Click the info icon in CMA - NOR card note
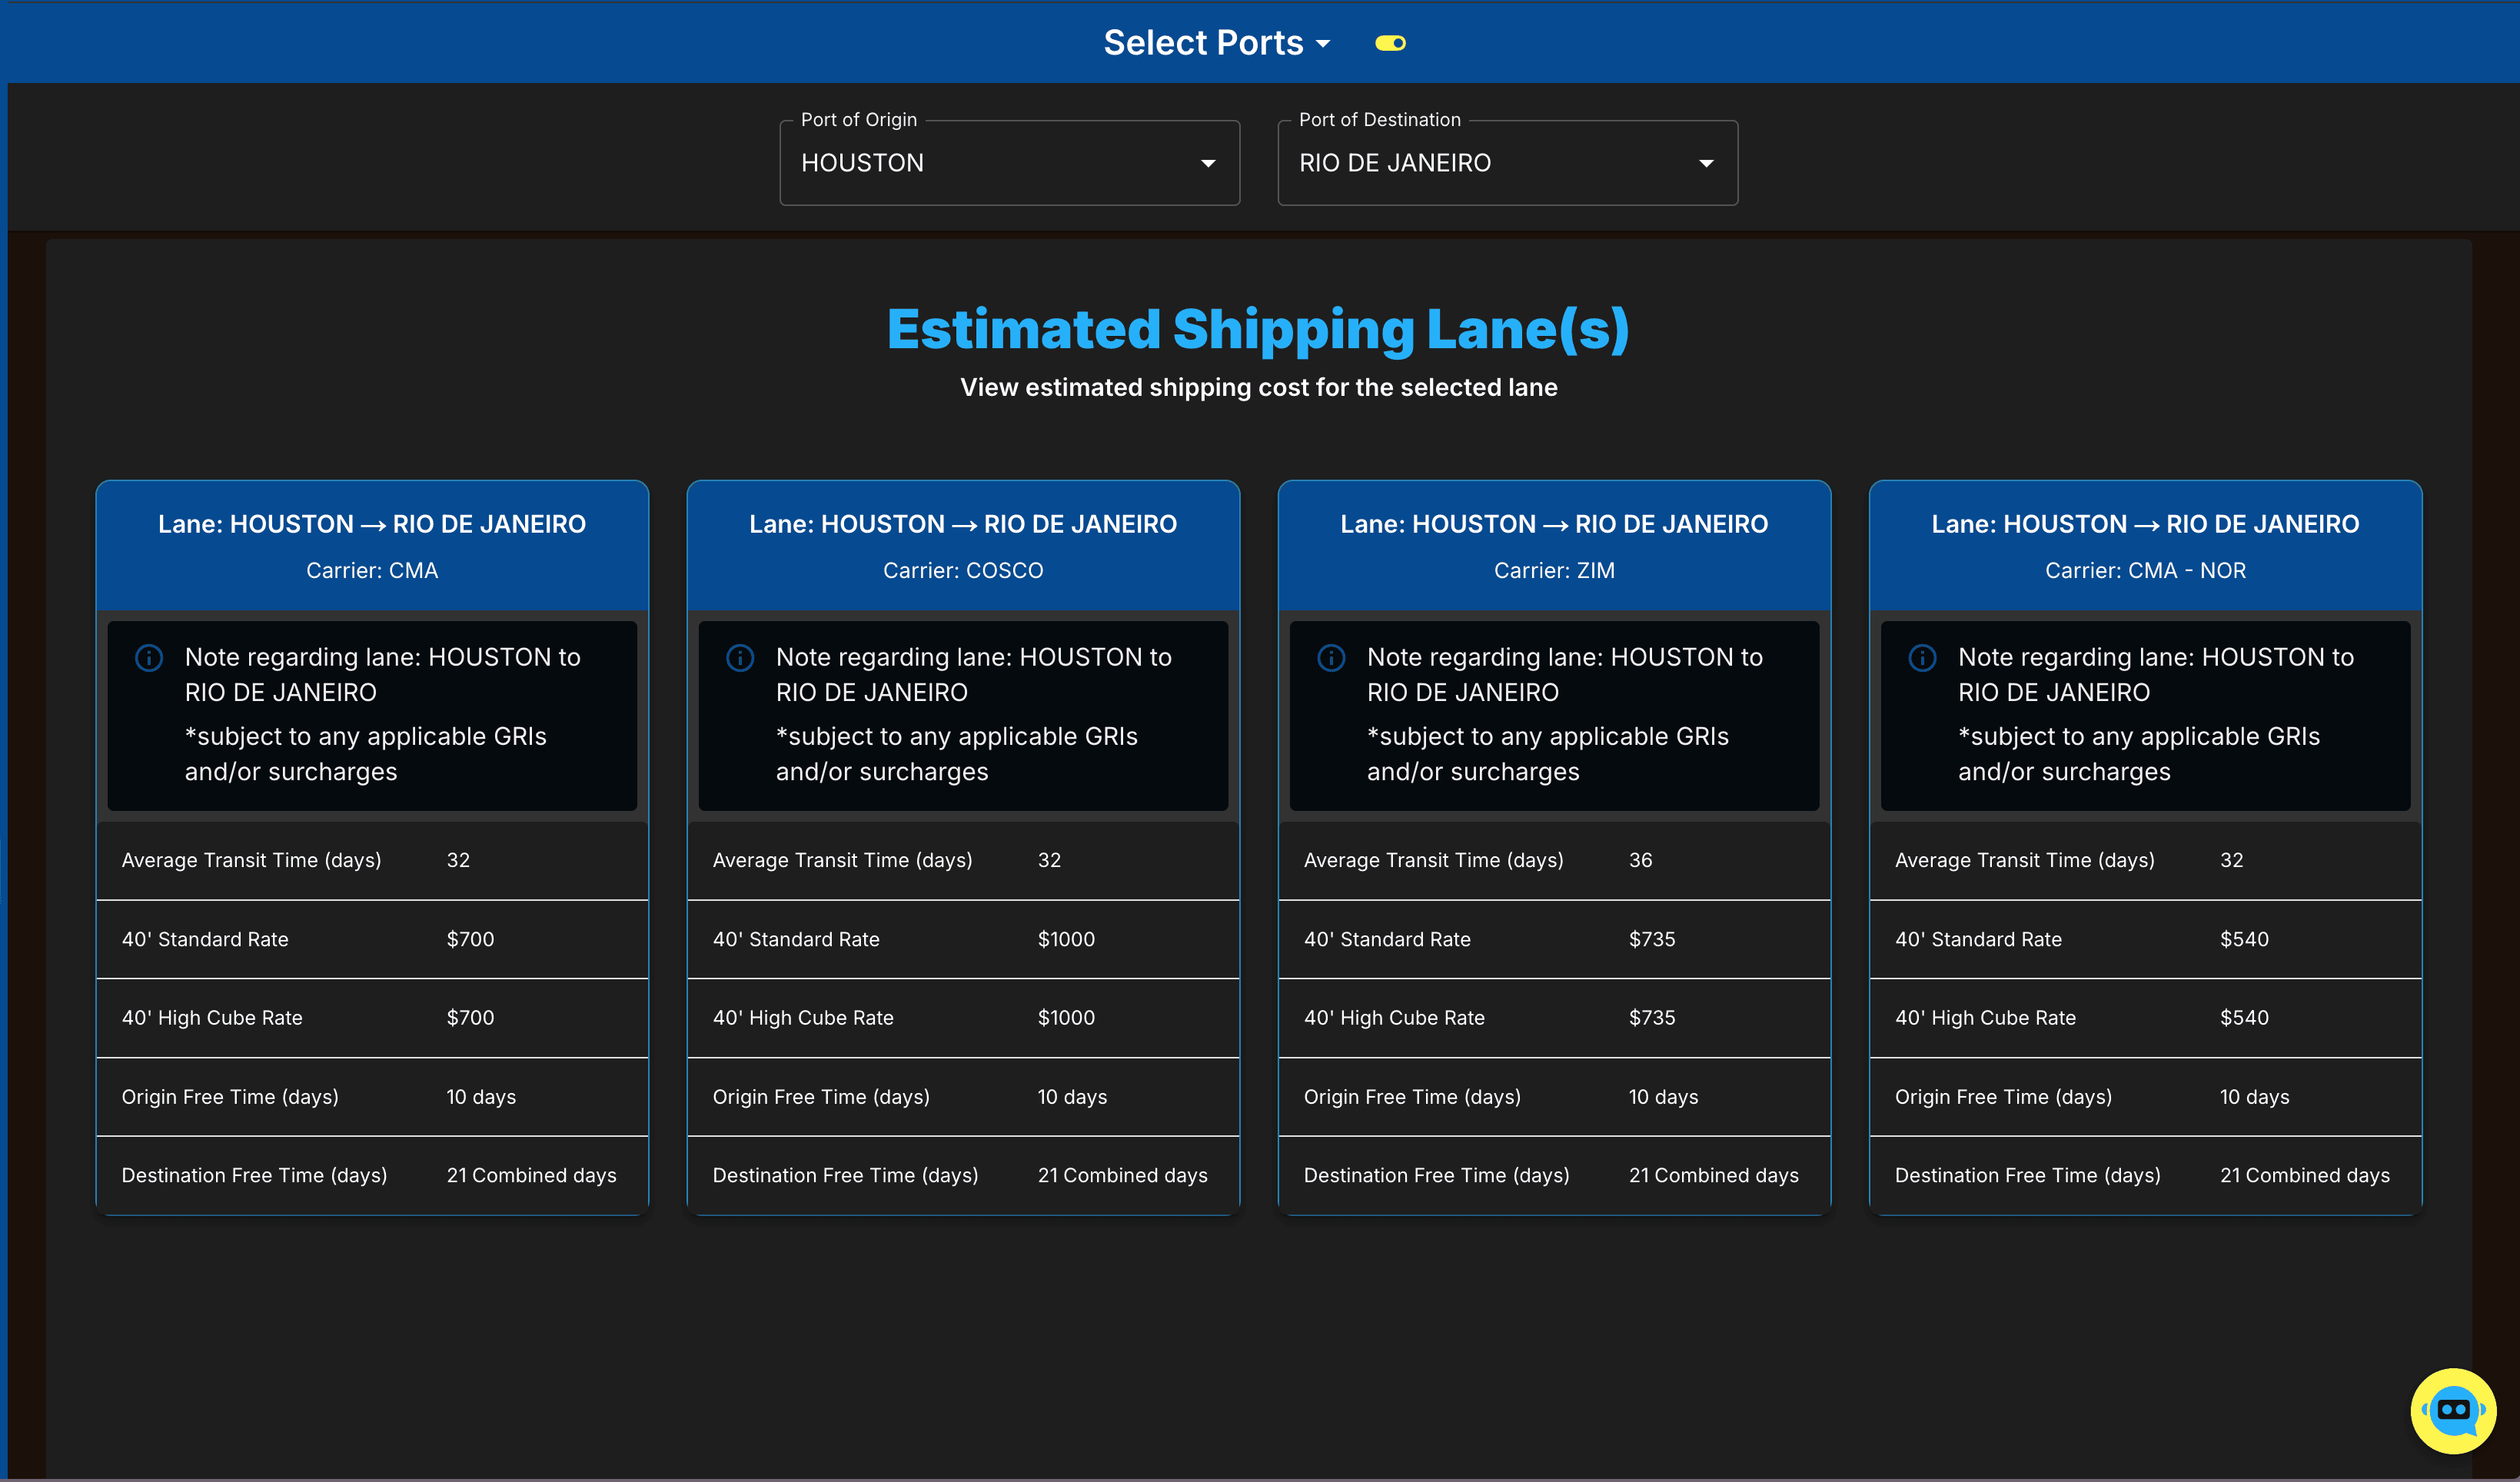This screenshot has height=1482, width=2520. pos(1922,658)
